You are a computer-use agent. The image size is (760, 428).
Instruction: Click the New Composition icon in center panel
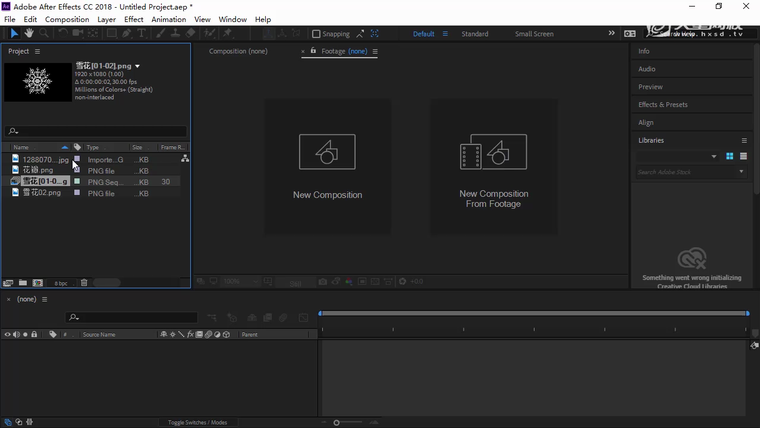pos(327,153)
